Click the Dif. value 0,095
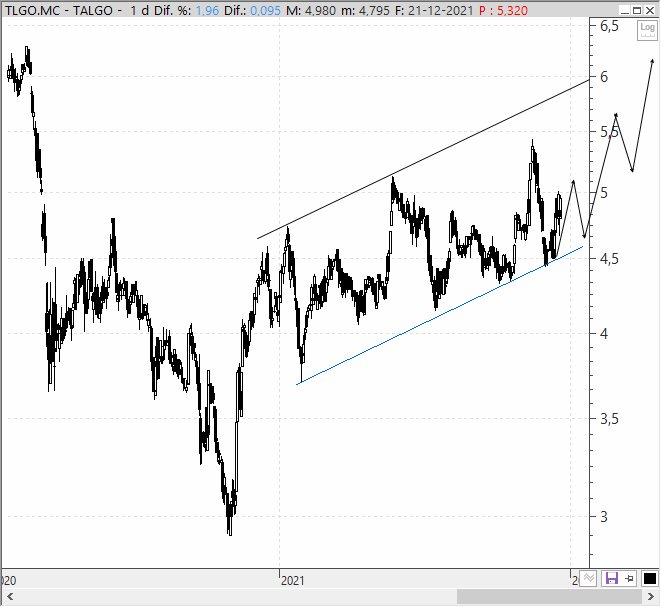Screen dimensions: 661x607 click(x=265, y=11)
